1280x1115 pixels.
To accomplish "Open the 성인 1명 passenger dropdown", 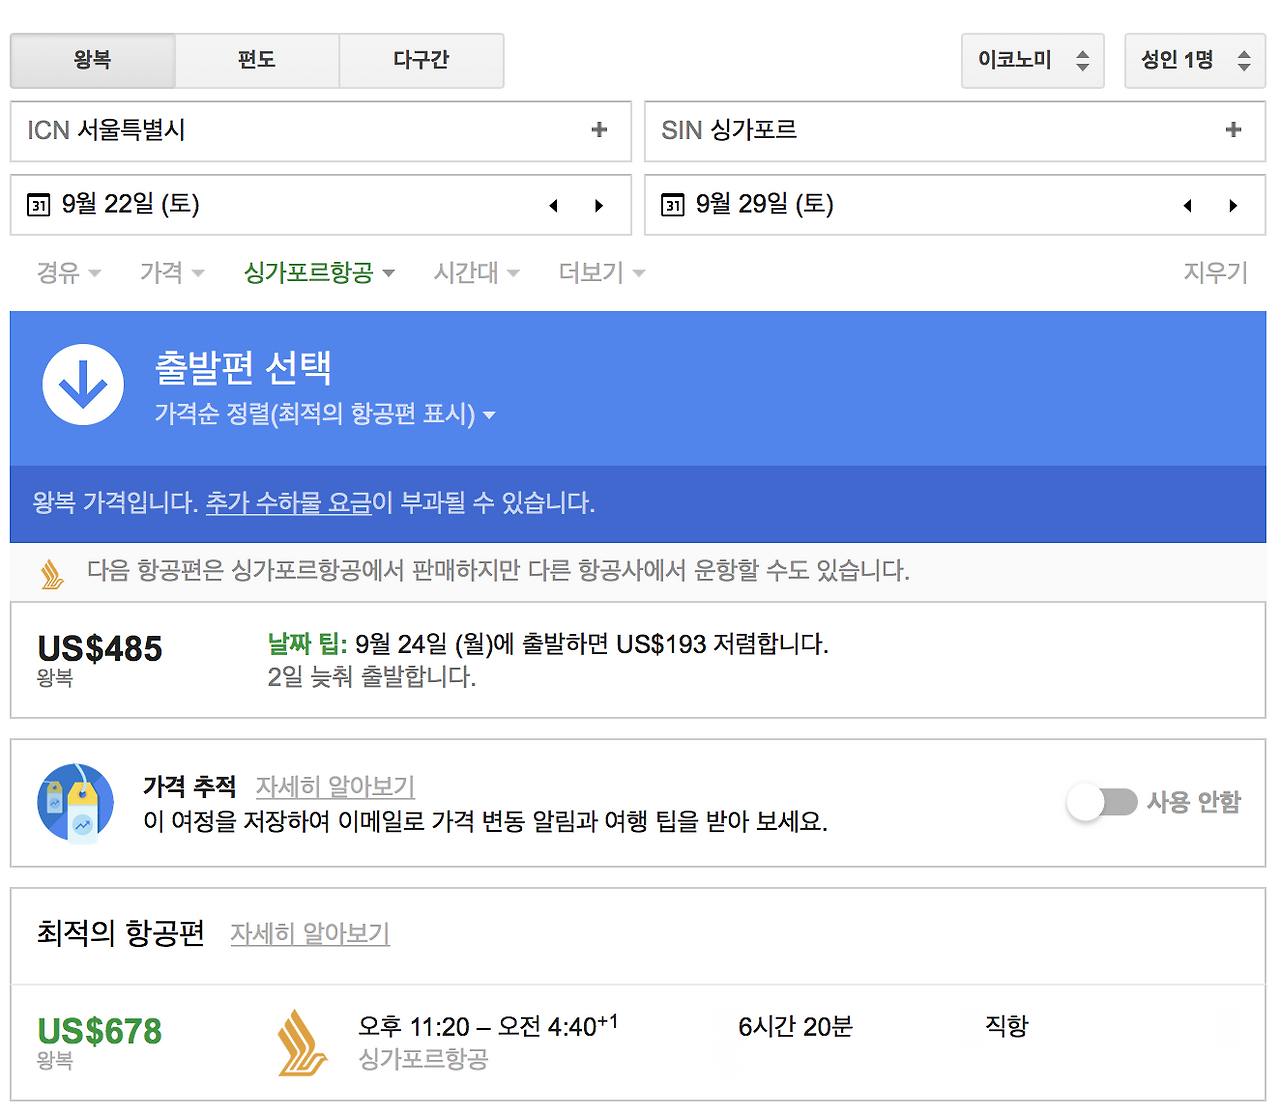I will point(1195,61).
